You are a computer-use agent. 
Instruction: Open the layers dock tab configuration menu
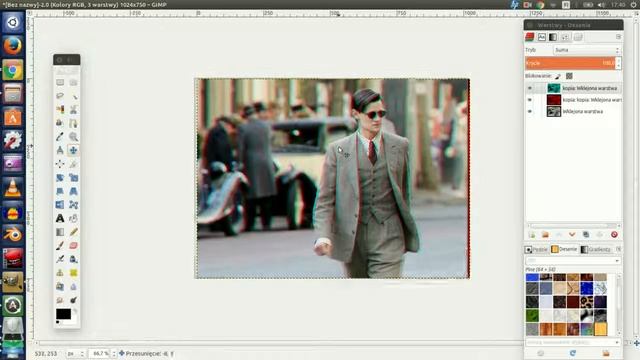(x=618, y=37)
